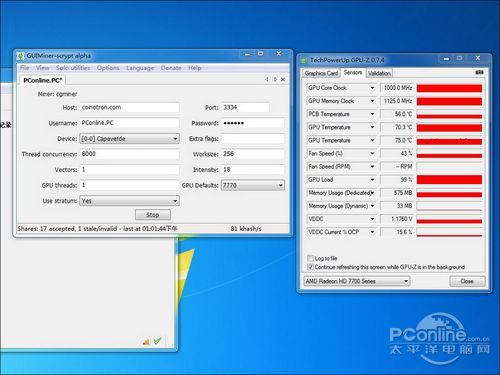500x375 pixels.
Task: Click Miner: cgminer label
Action: click(57, 94)
